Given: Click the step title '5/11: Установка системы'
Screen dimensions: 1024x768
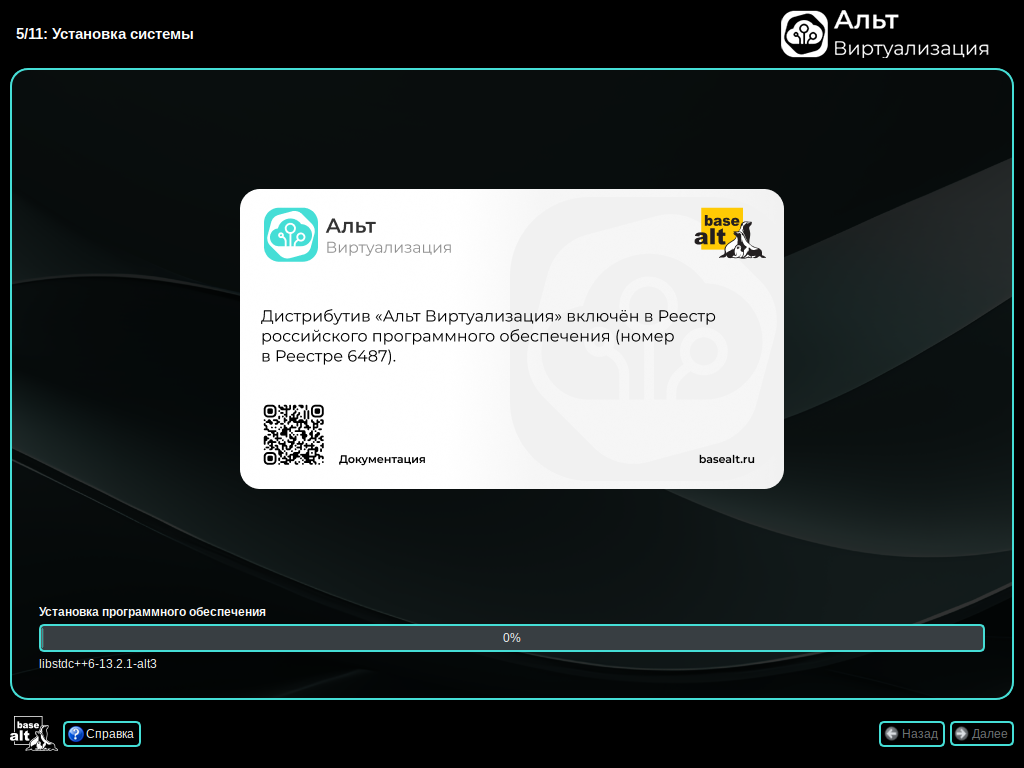Looking at the screenshot, I should [x=105, y=34].
